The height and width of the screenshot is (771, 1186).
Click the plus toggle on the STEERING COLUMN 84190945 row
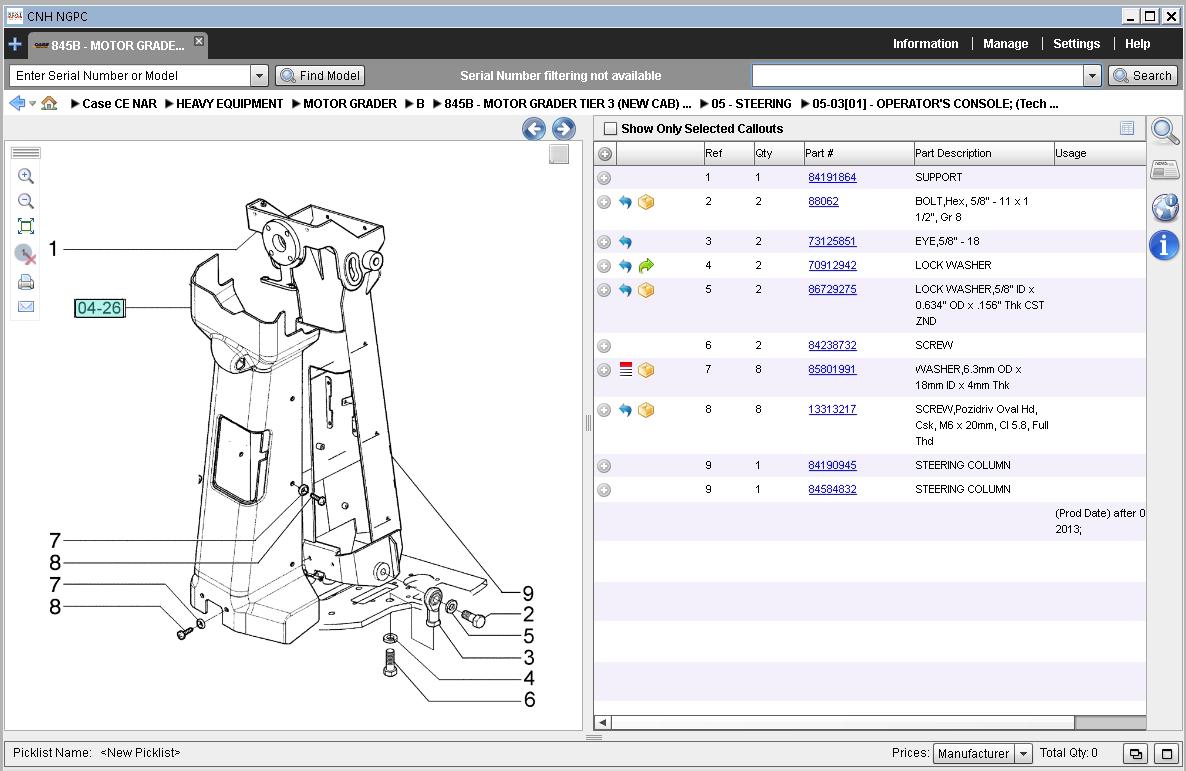point(604,465)
